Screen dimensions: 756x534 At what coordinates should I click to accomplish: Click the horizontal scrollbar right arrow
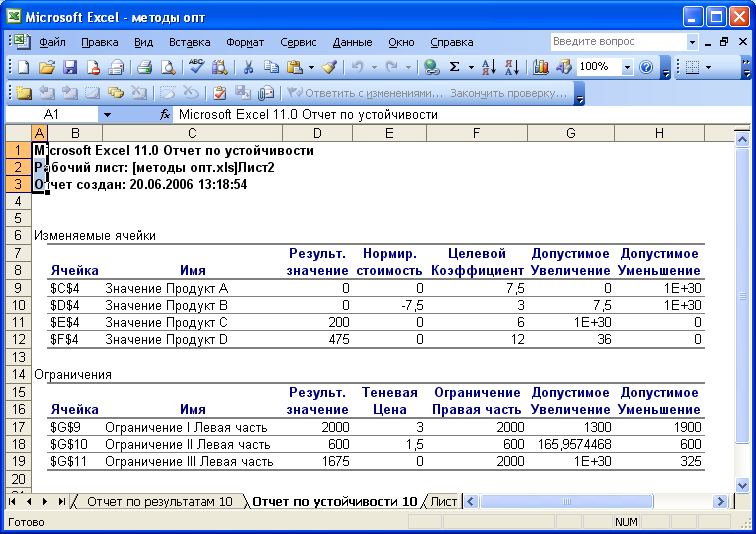click(x=720, y=502)
